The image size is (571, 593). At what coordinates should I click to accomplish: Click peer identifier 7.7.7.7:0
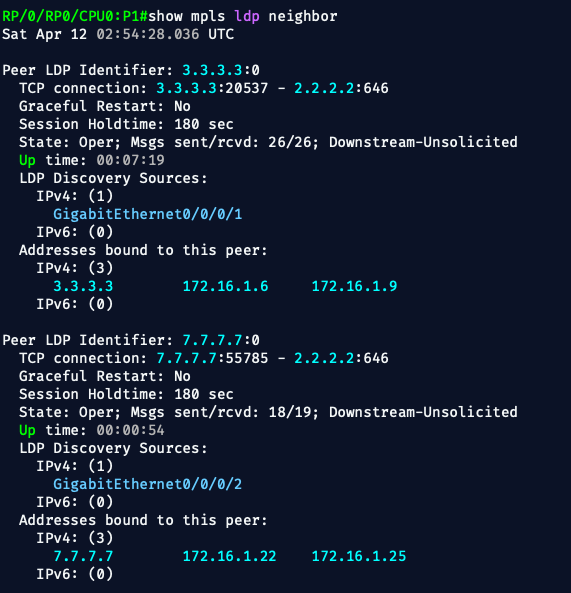(x=221, y=340)
